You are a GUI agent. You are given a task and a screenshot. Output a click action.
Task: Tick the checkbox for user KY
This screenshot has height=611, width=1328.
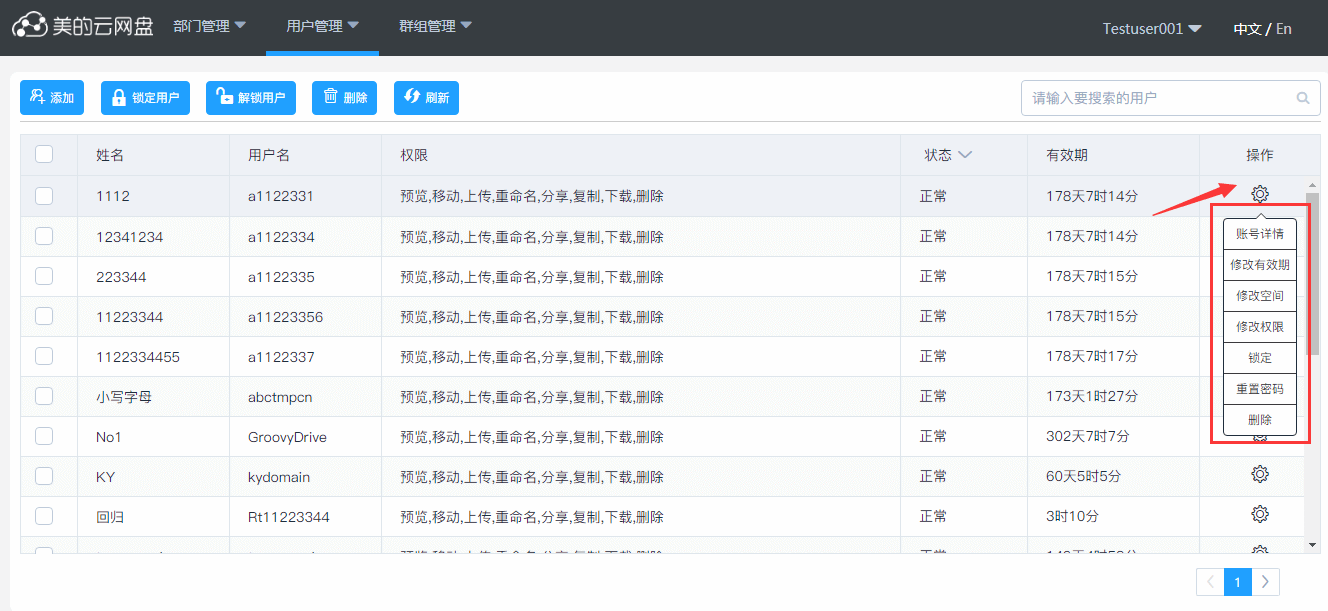point(44,476)
